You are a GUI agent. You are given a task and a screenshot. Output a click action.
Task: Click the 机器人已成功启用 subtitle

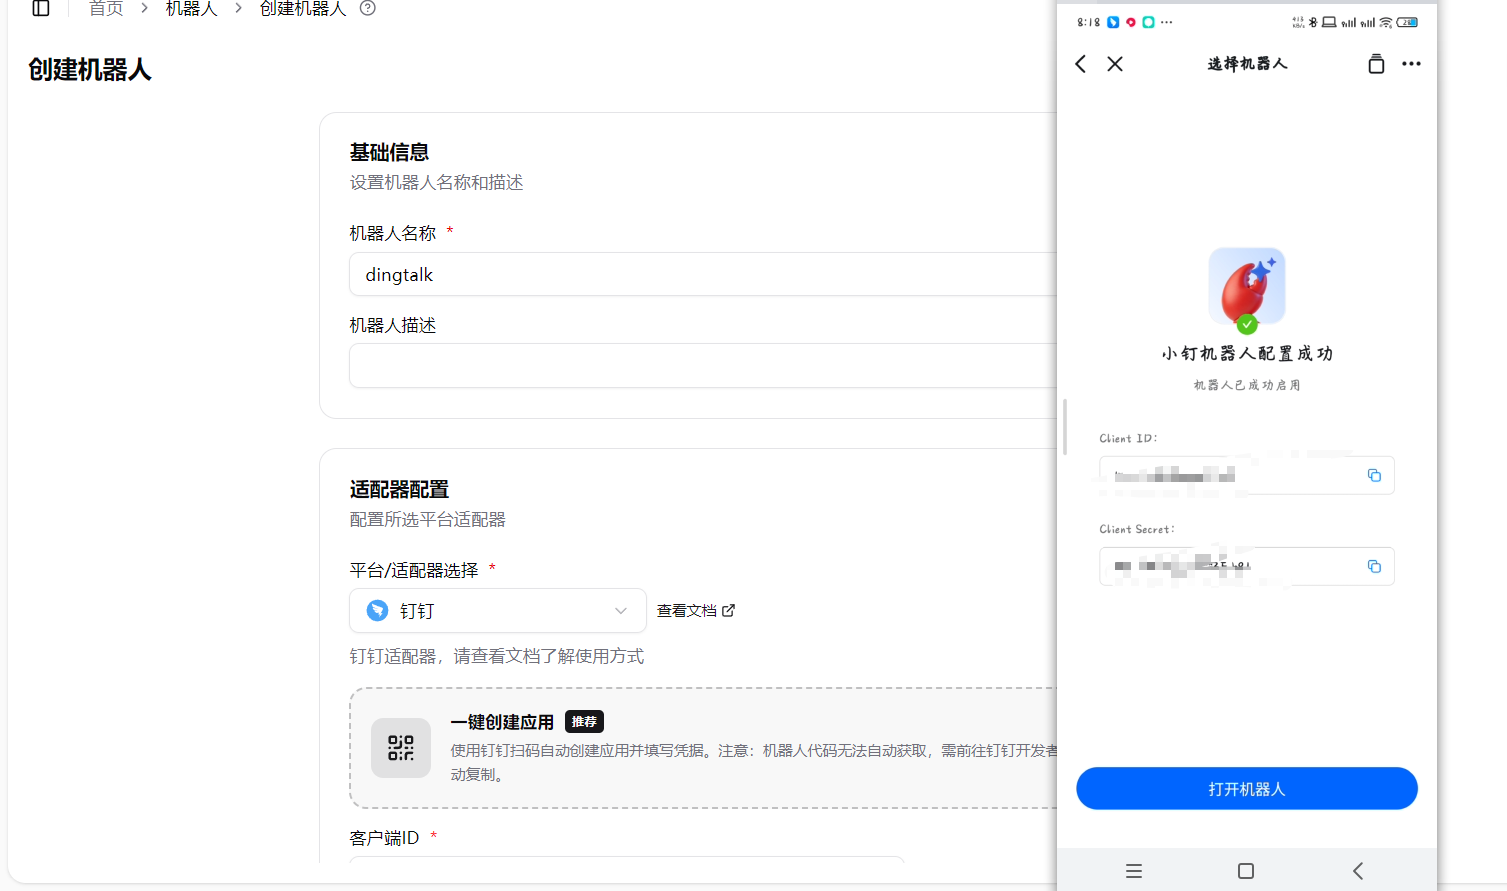click(1247, 385)
